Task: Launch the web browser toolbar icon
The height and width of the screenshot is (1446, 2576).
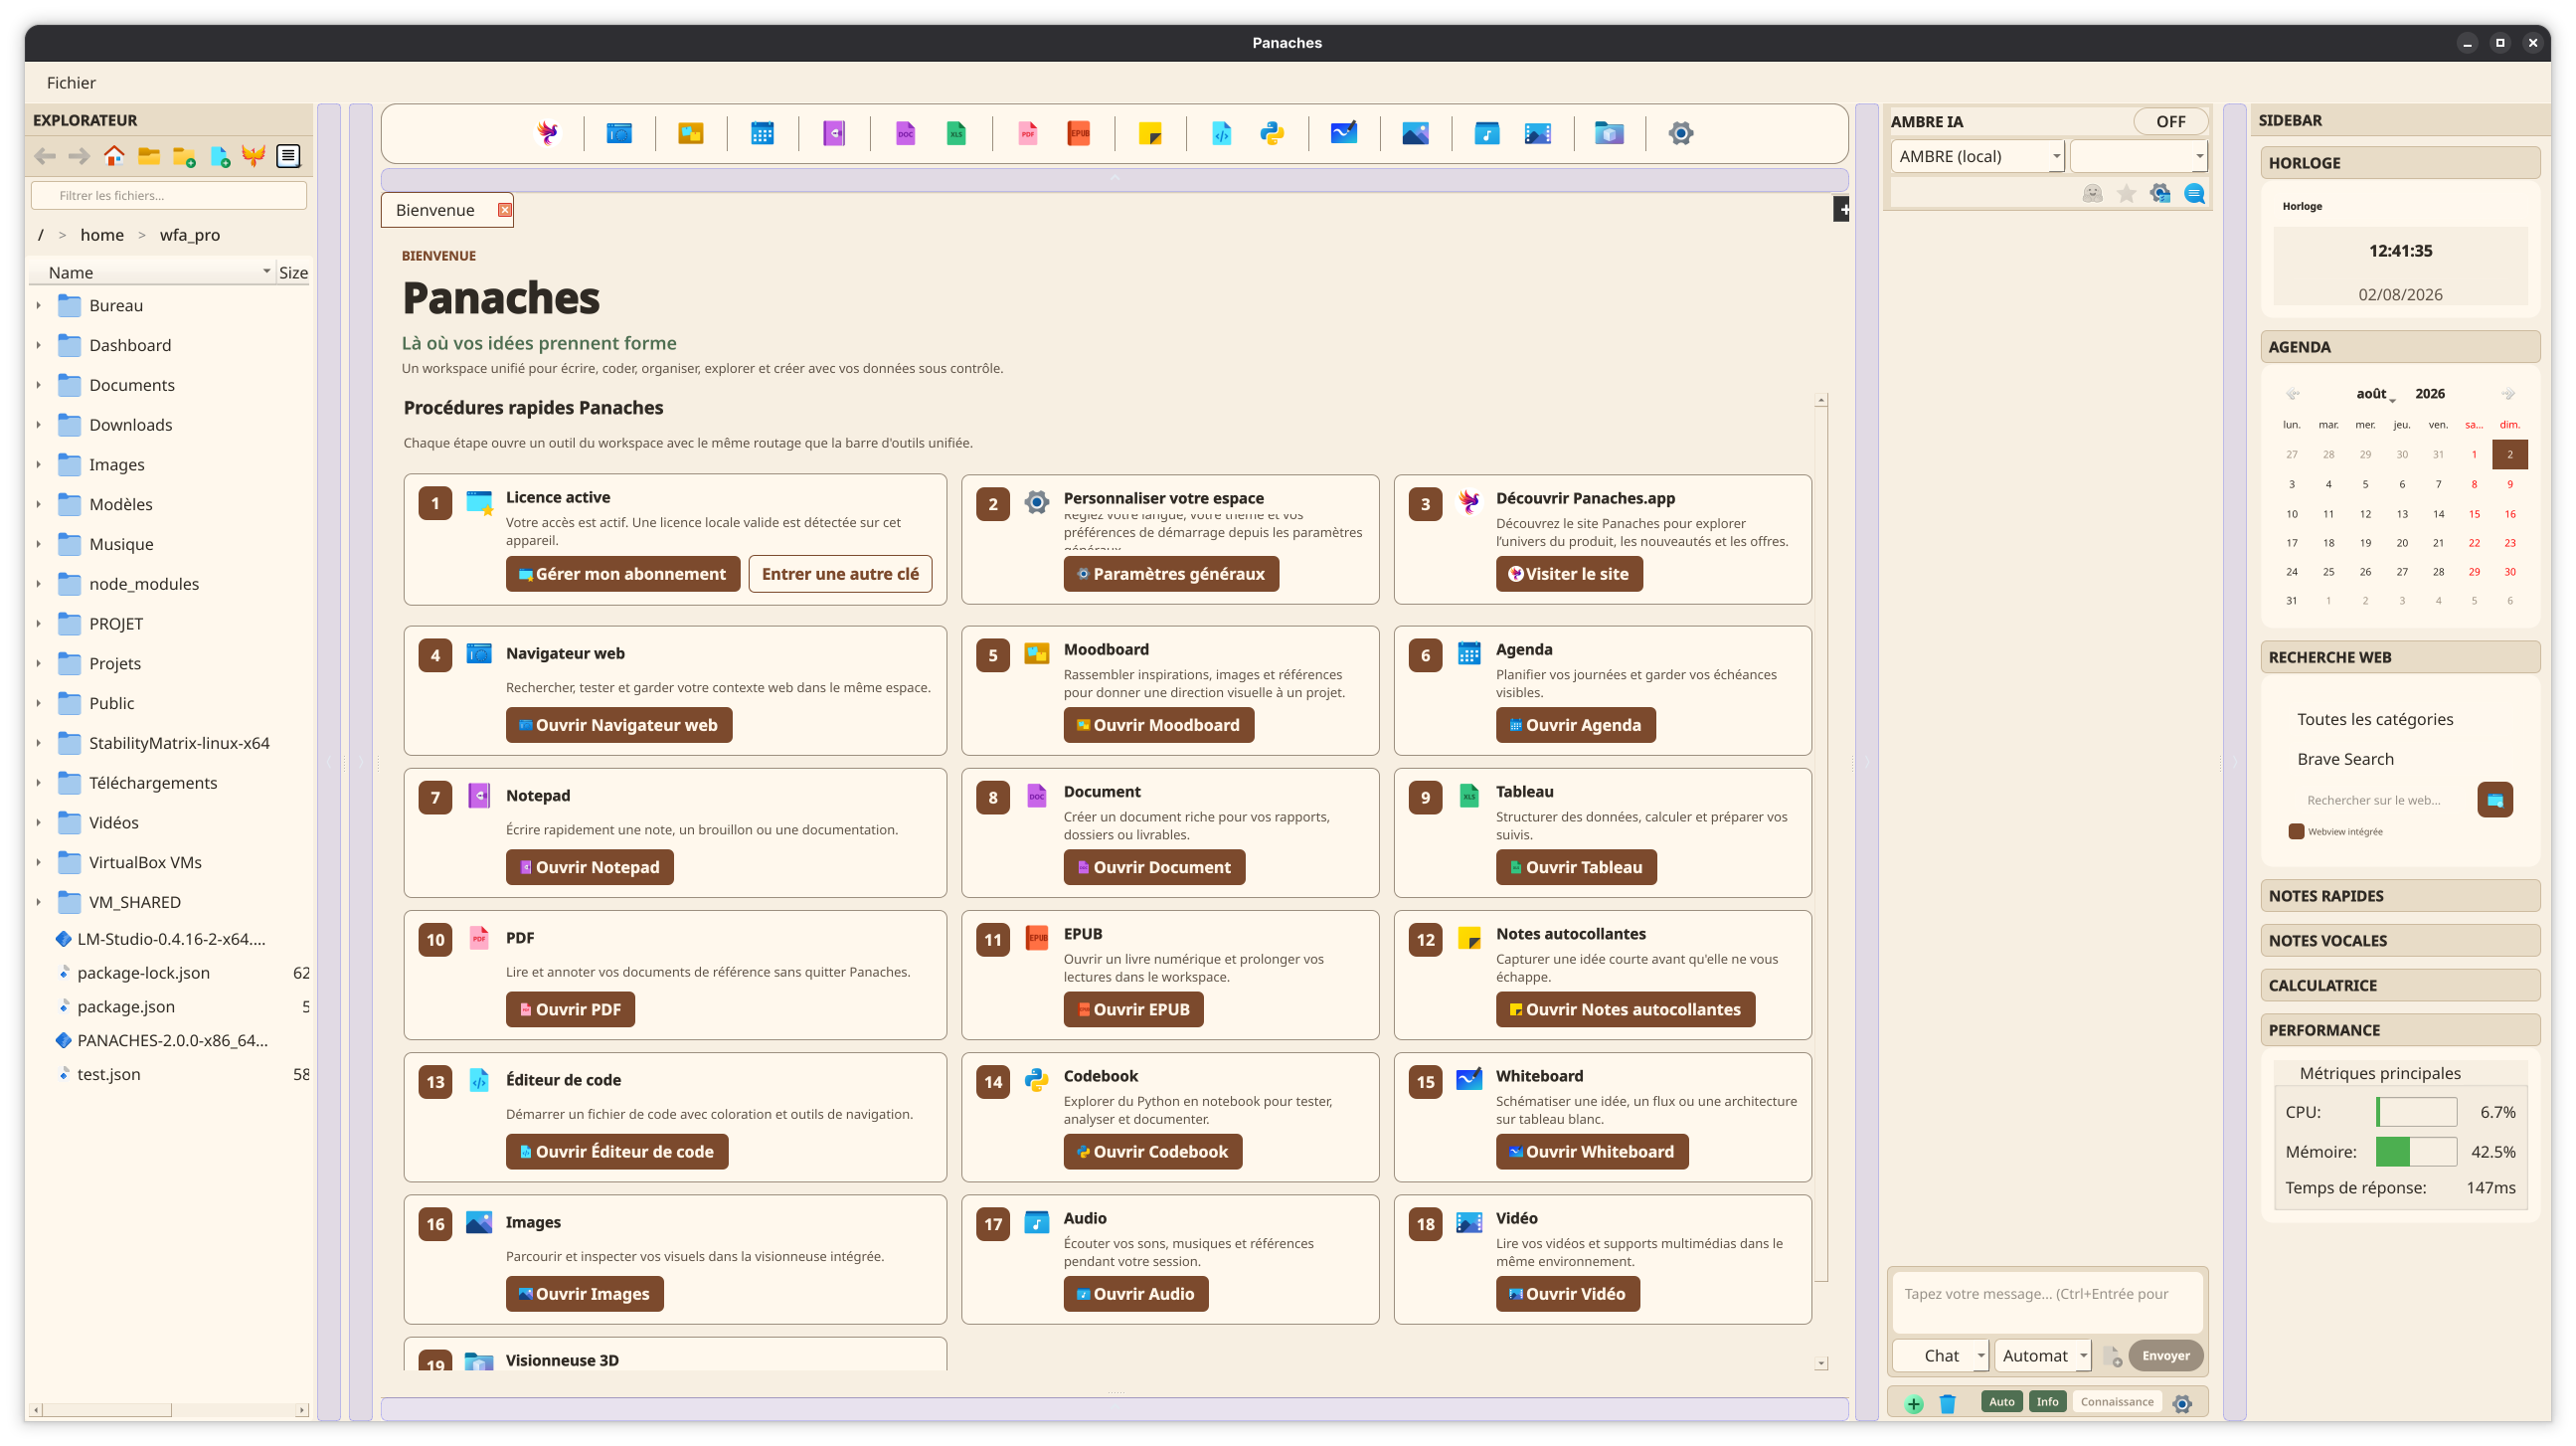Action: tap(619, 133)
